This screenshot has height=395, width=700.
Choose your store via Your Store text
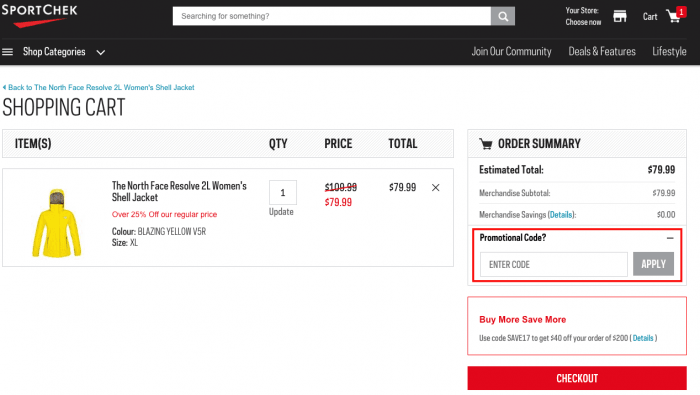coord(583,16)
